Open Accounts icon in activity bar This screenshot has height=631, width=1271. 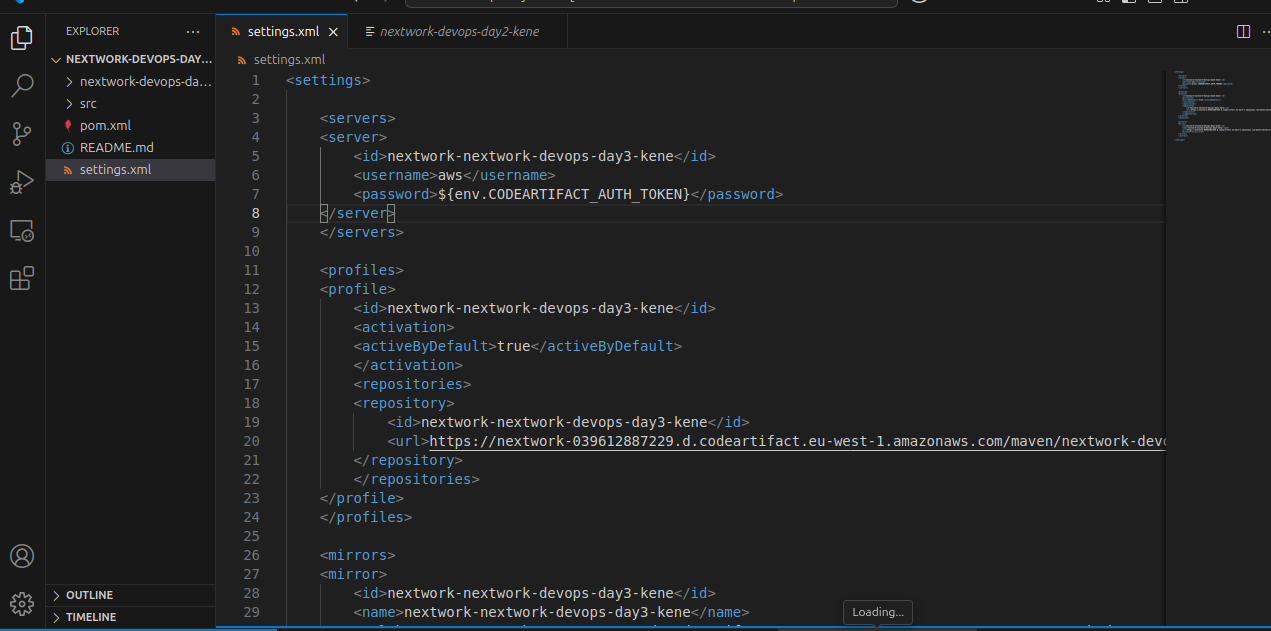pyautogui.click(x=22, y=556)
